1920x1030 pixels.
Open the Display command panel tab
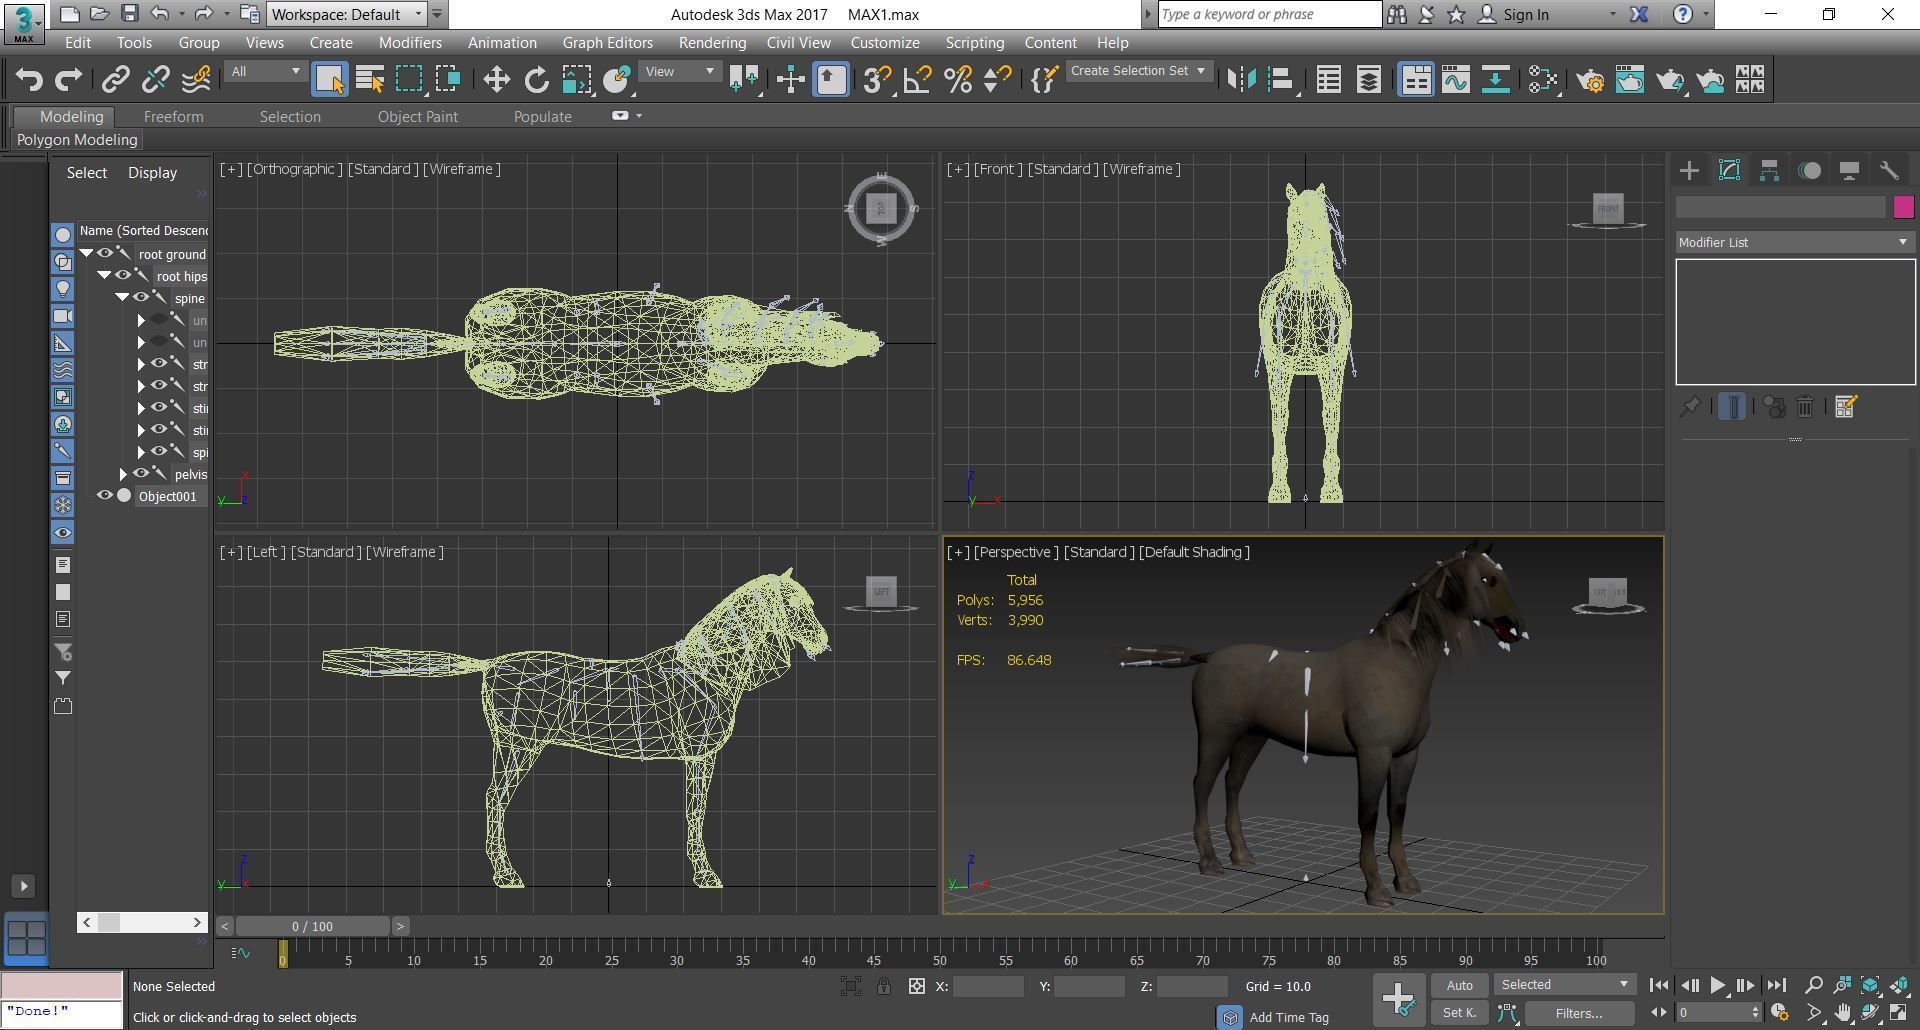1849,170
